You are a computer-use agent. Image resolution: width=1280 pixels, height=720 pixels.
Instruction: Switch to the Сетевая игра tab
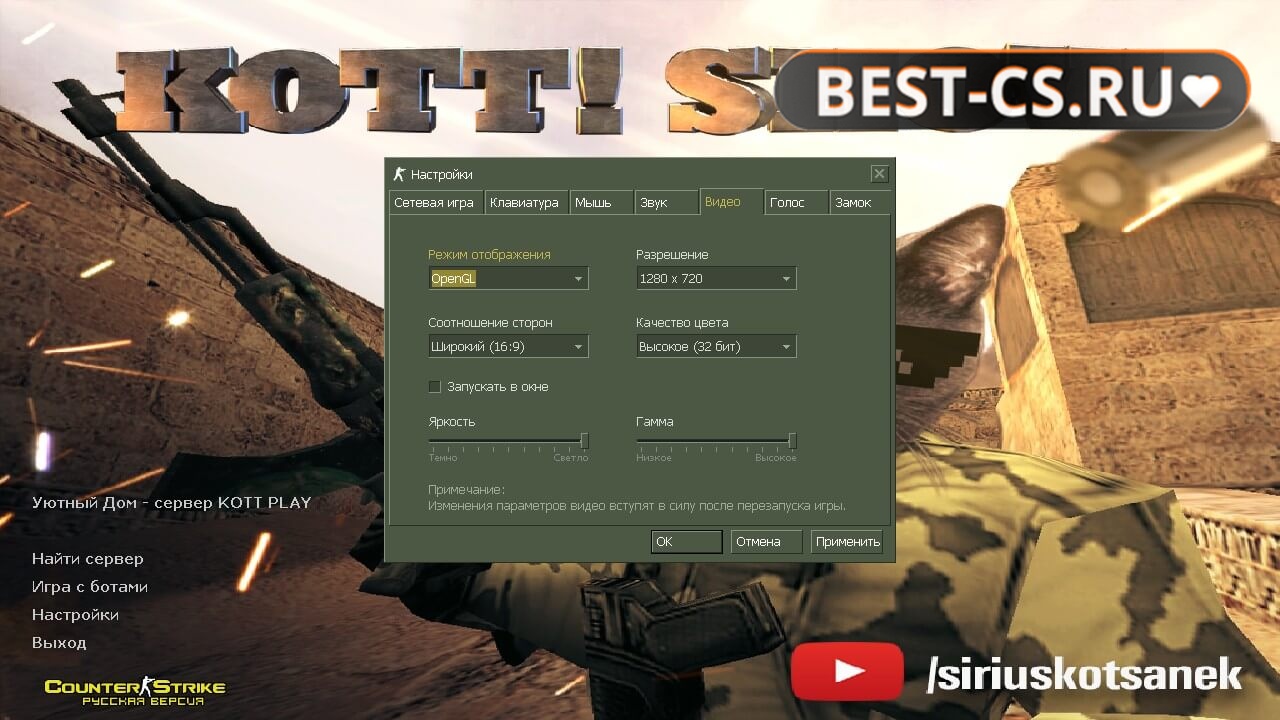435,202
